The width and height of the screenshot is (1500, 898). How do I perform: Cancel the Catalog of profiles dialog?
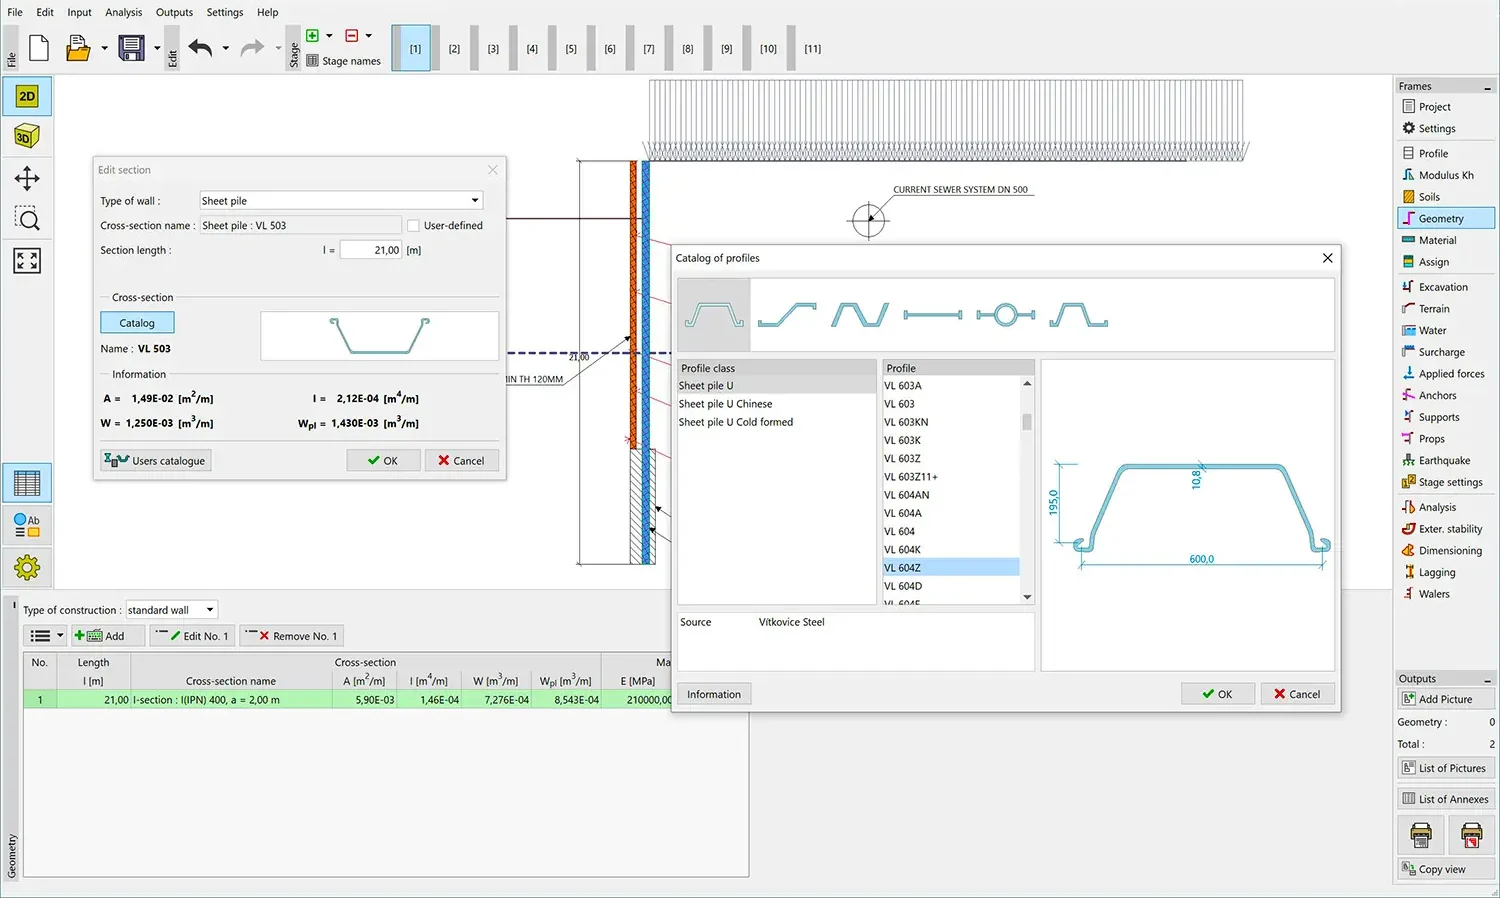click(x=1297, y=694)
